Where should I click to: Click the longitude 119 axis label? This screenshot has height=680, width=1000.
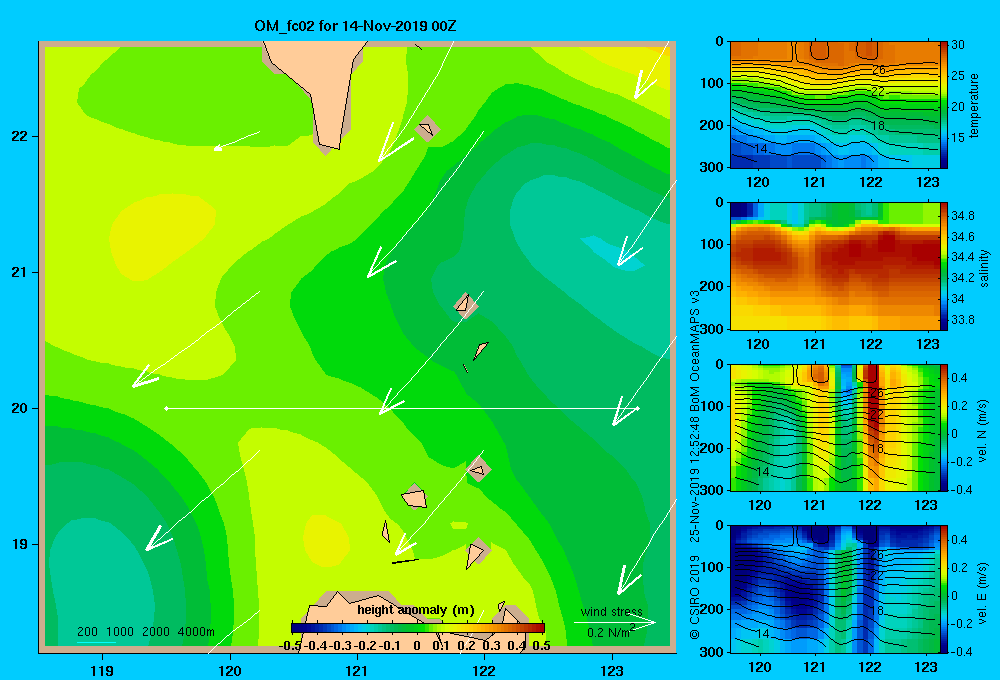pyautogui.click(x=102, y=670)
